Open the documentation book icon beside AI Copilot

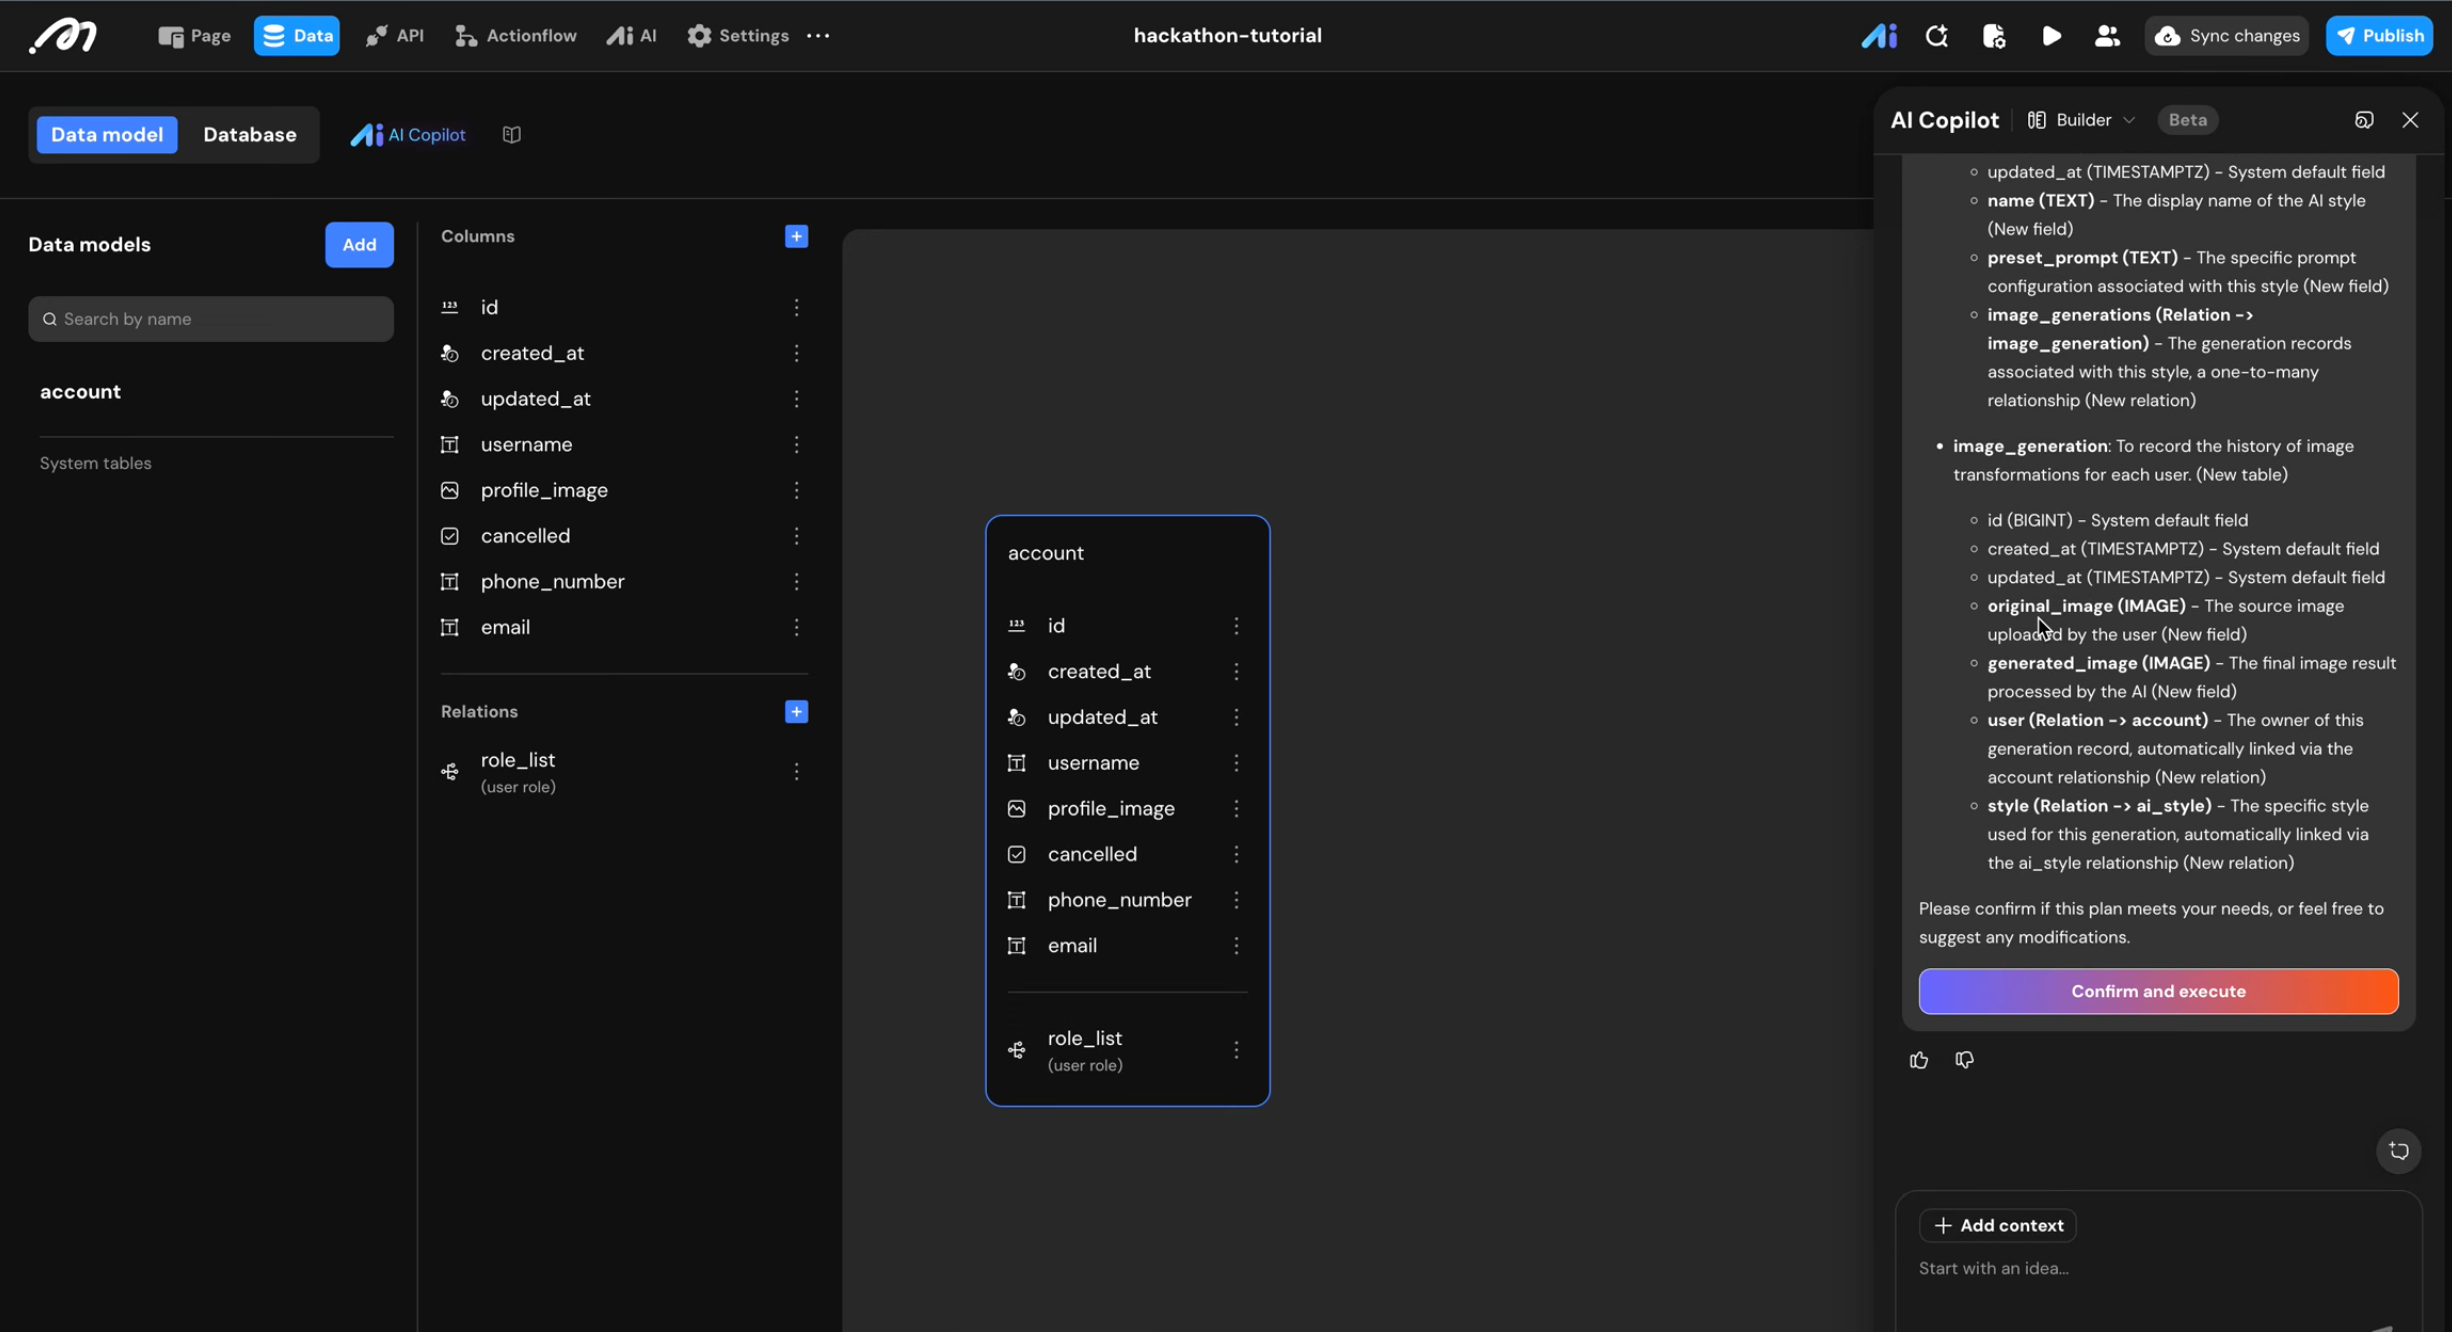pos(512,135)
